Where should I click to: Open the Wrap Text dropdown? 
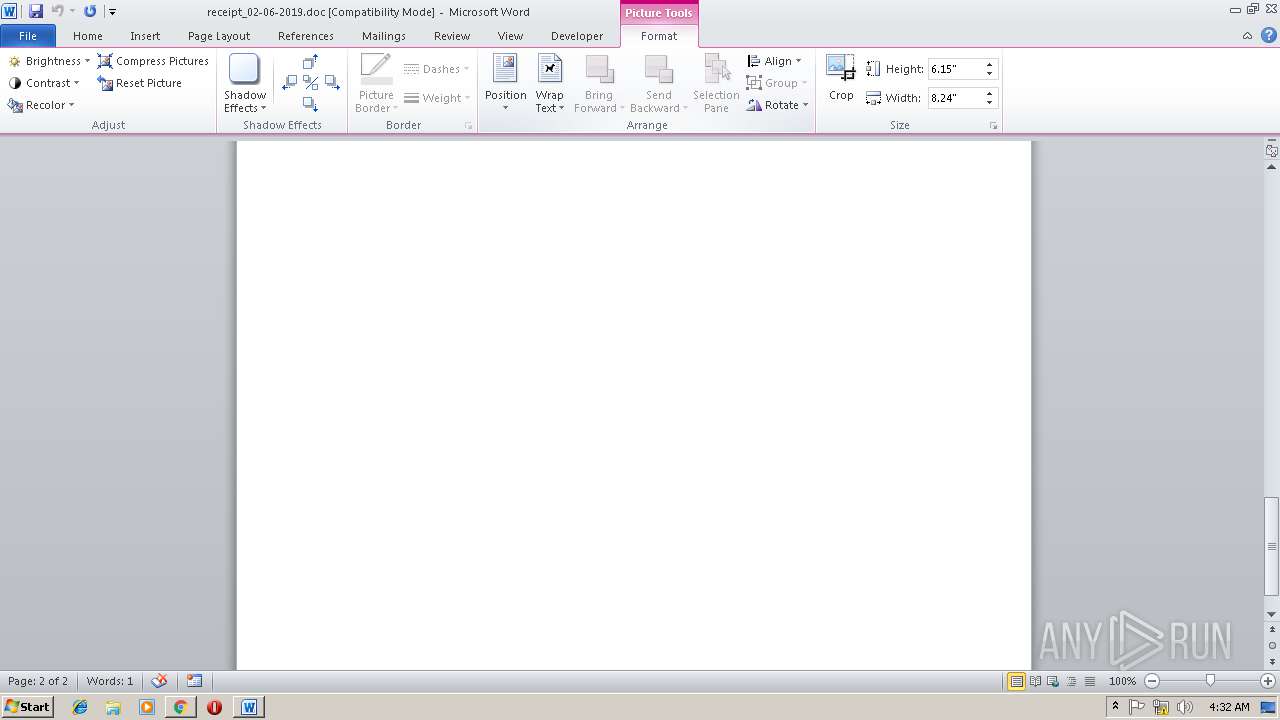(549, 83)
